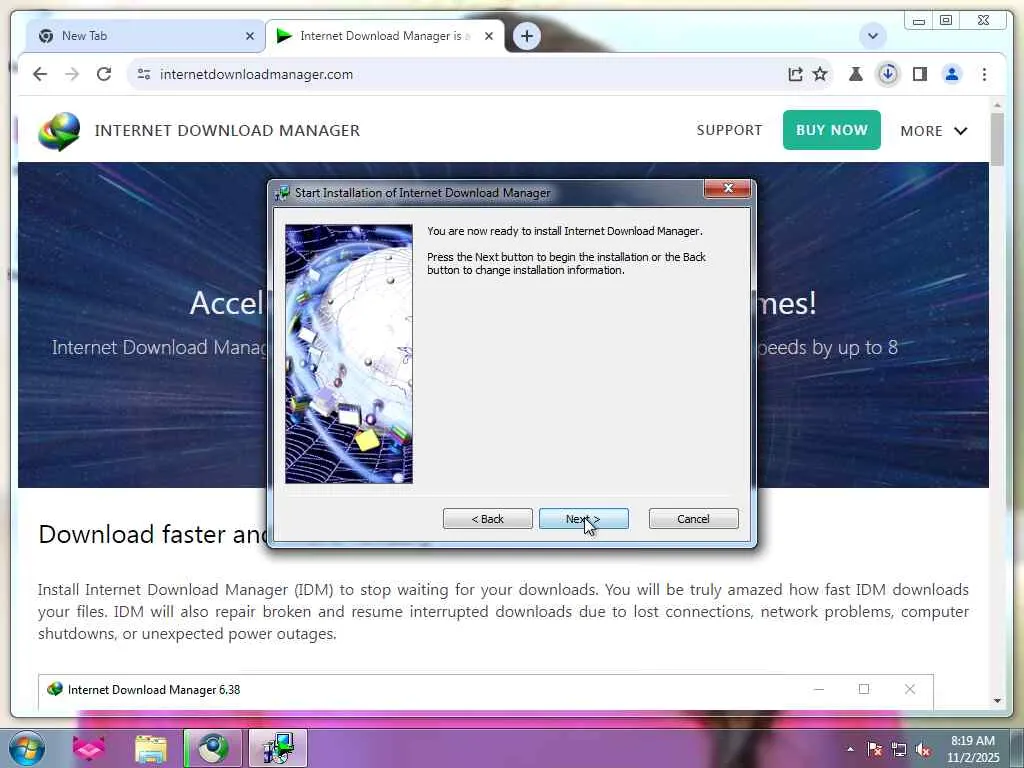Click the installer title bar icon
Viewport: 1024px width, 768px height.
coord(283,193)
